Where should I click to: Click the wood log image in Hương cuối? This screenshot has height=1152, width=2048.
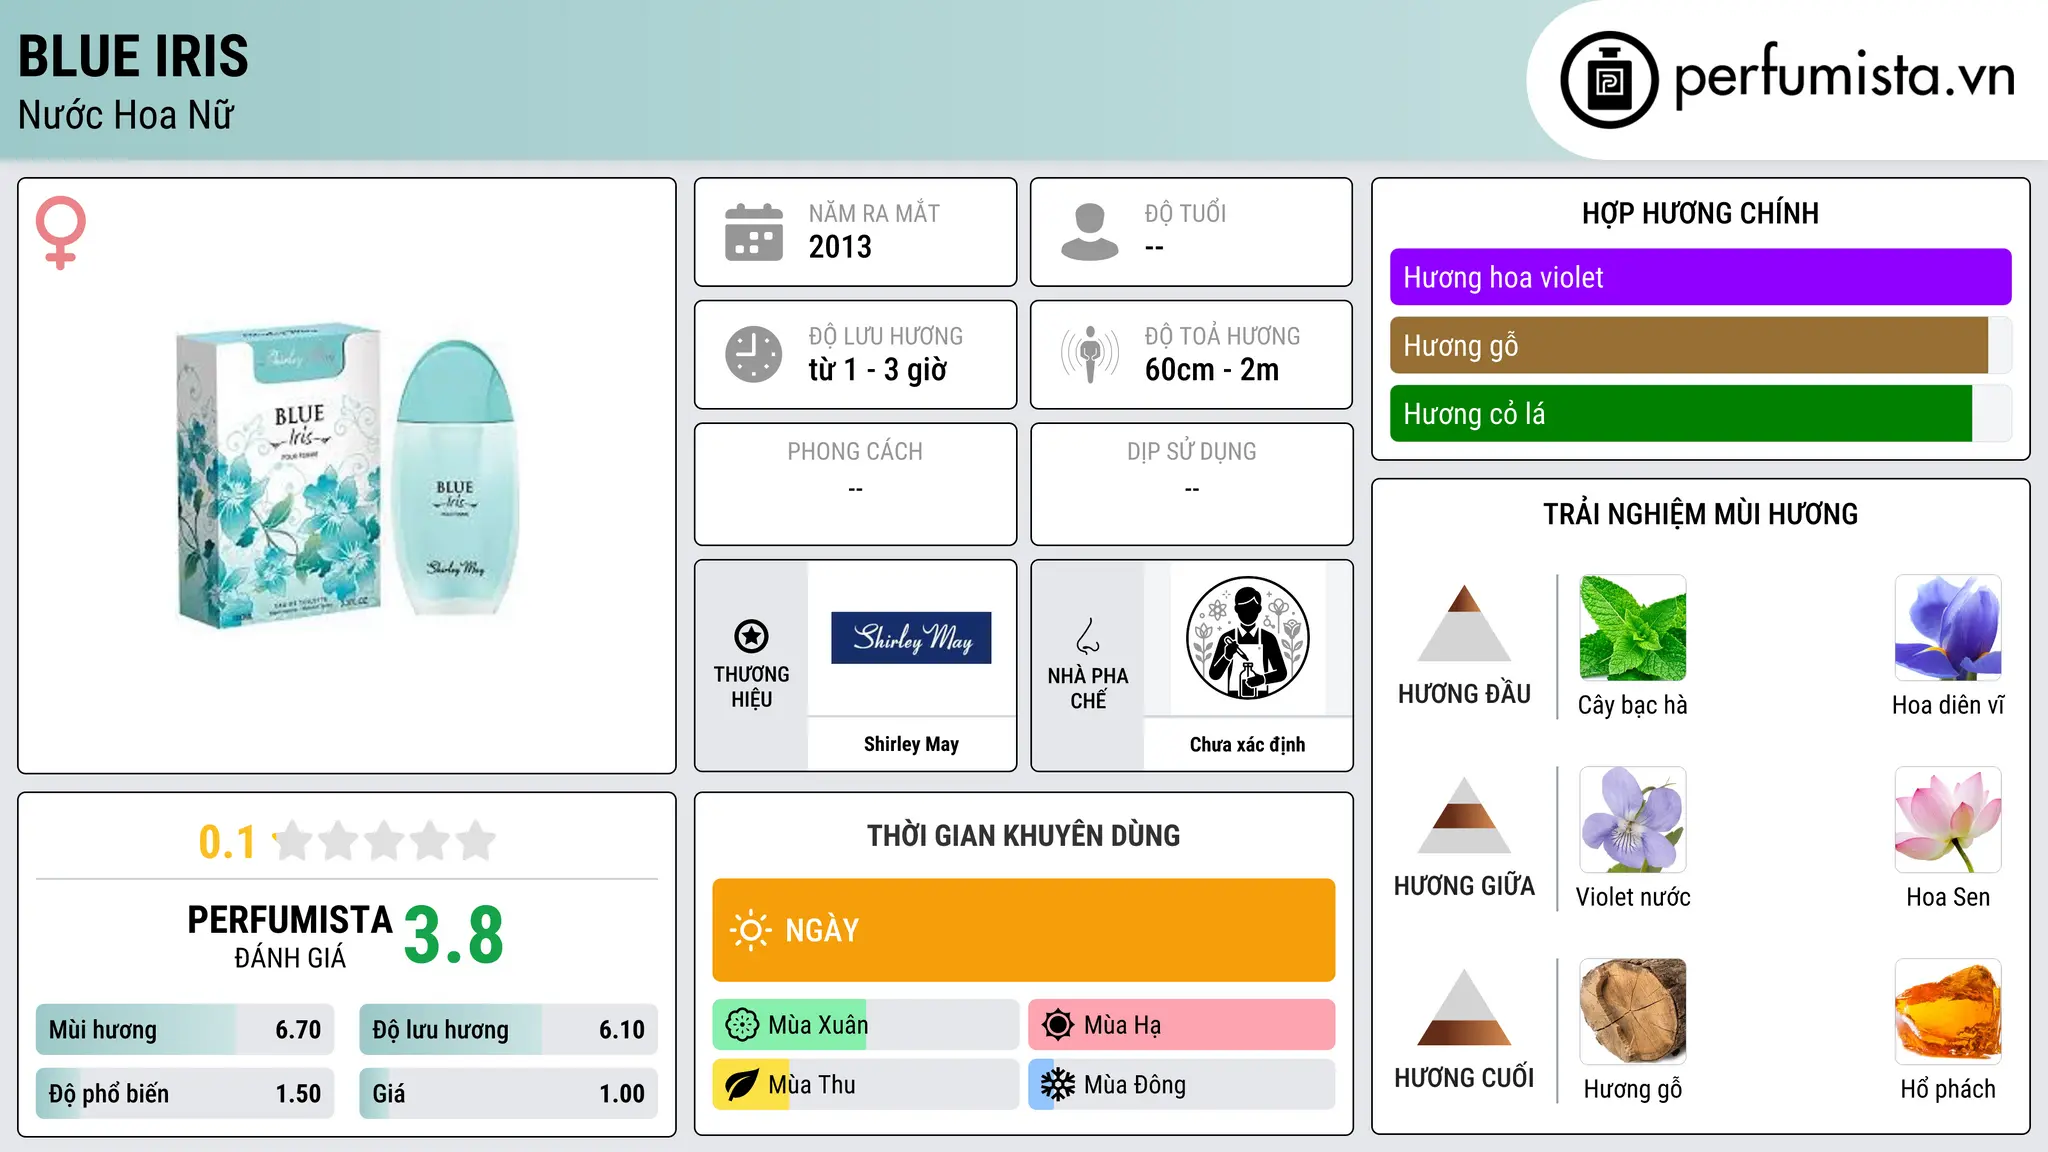coord(1633,1012)
